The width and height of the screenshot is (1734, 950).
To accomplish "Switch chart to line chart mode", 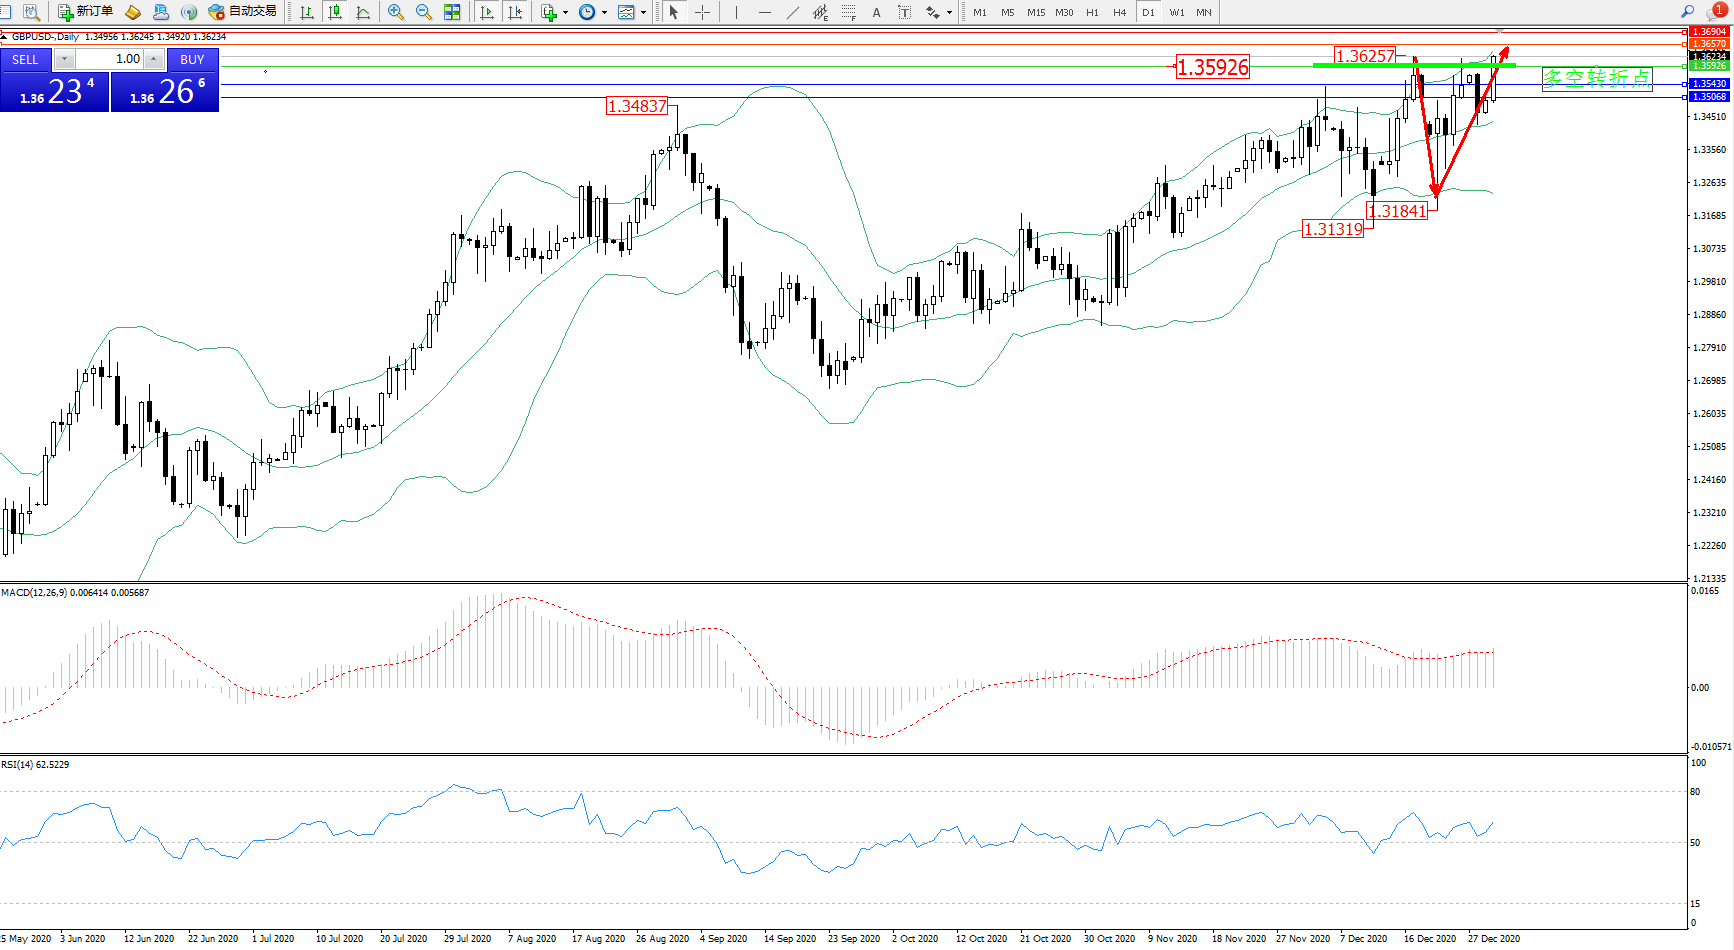I will [363, 12].
